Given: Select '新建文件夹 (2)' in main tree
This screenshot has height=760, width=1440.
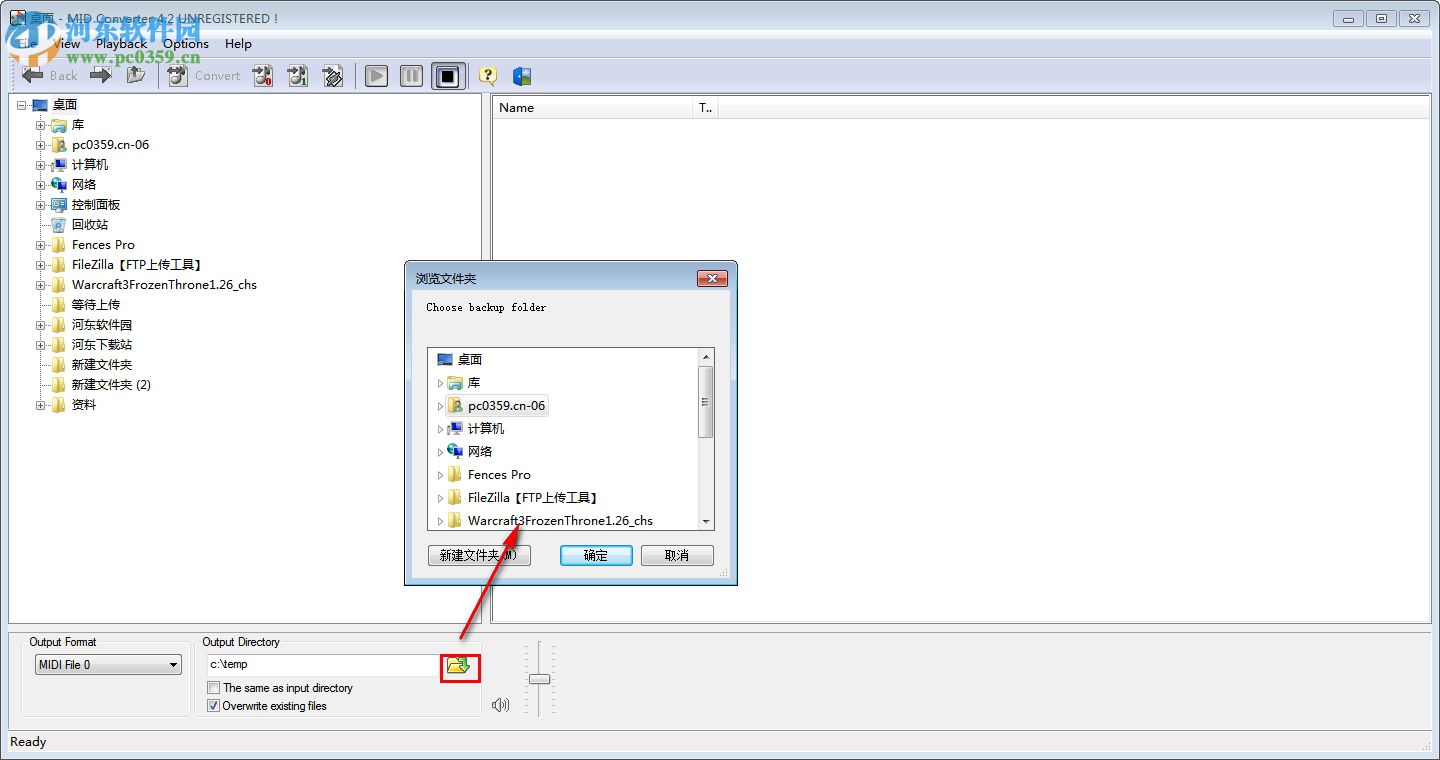Looking at the screenshot, I should (x=111, y=385).
